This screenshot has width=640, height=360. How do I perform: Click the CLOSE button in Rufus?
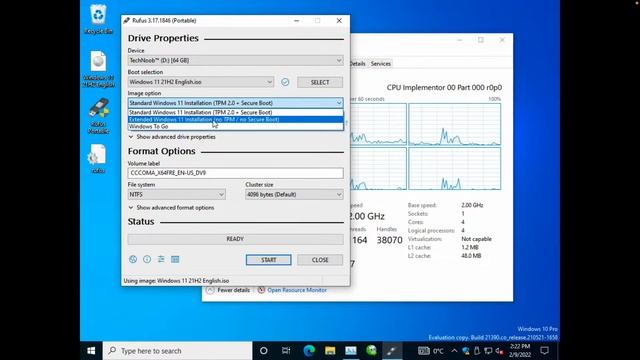pos(320,260)
